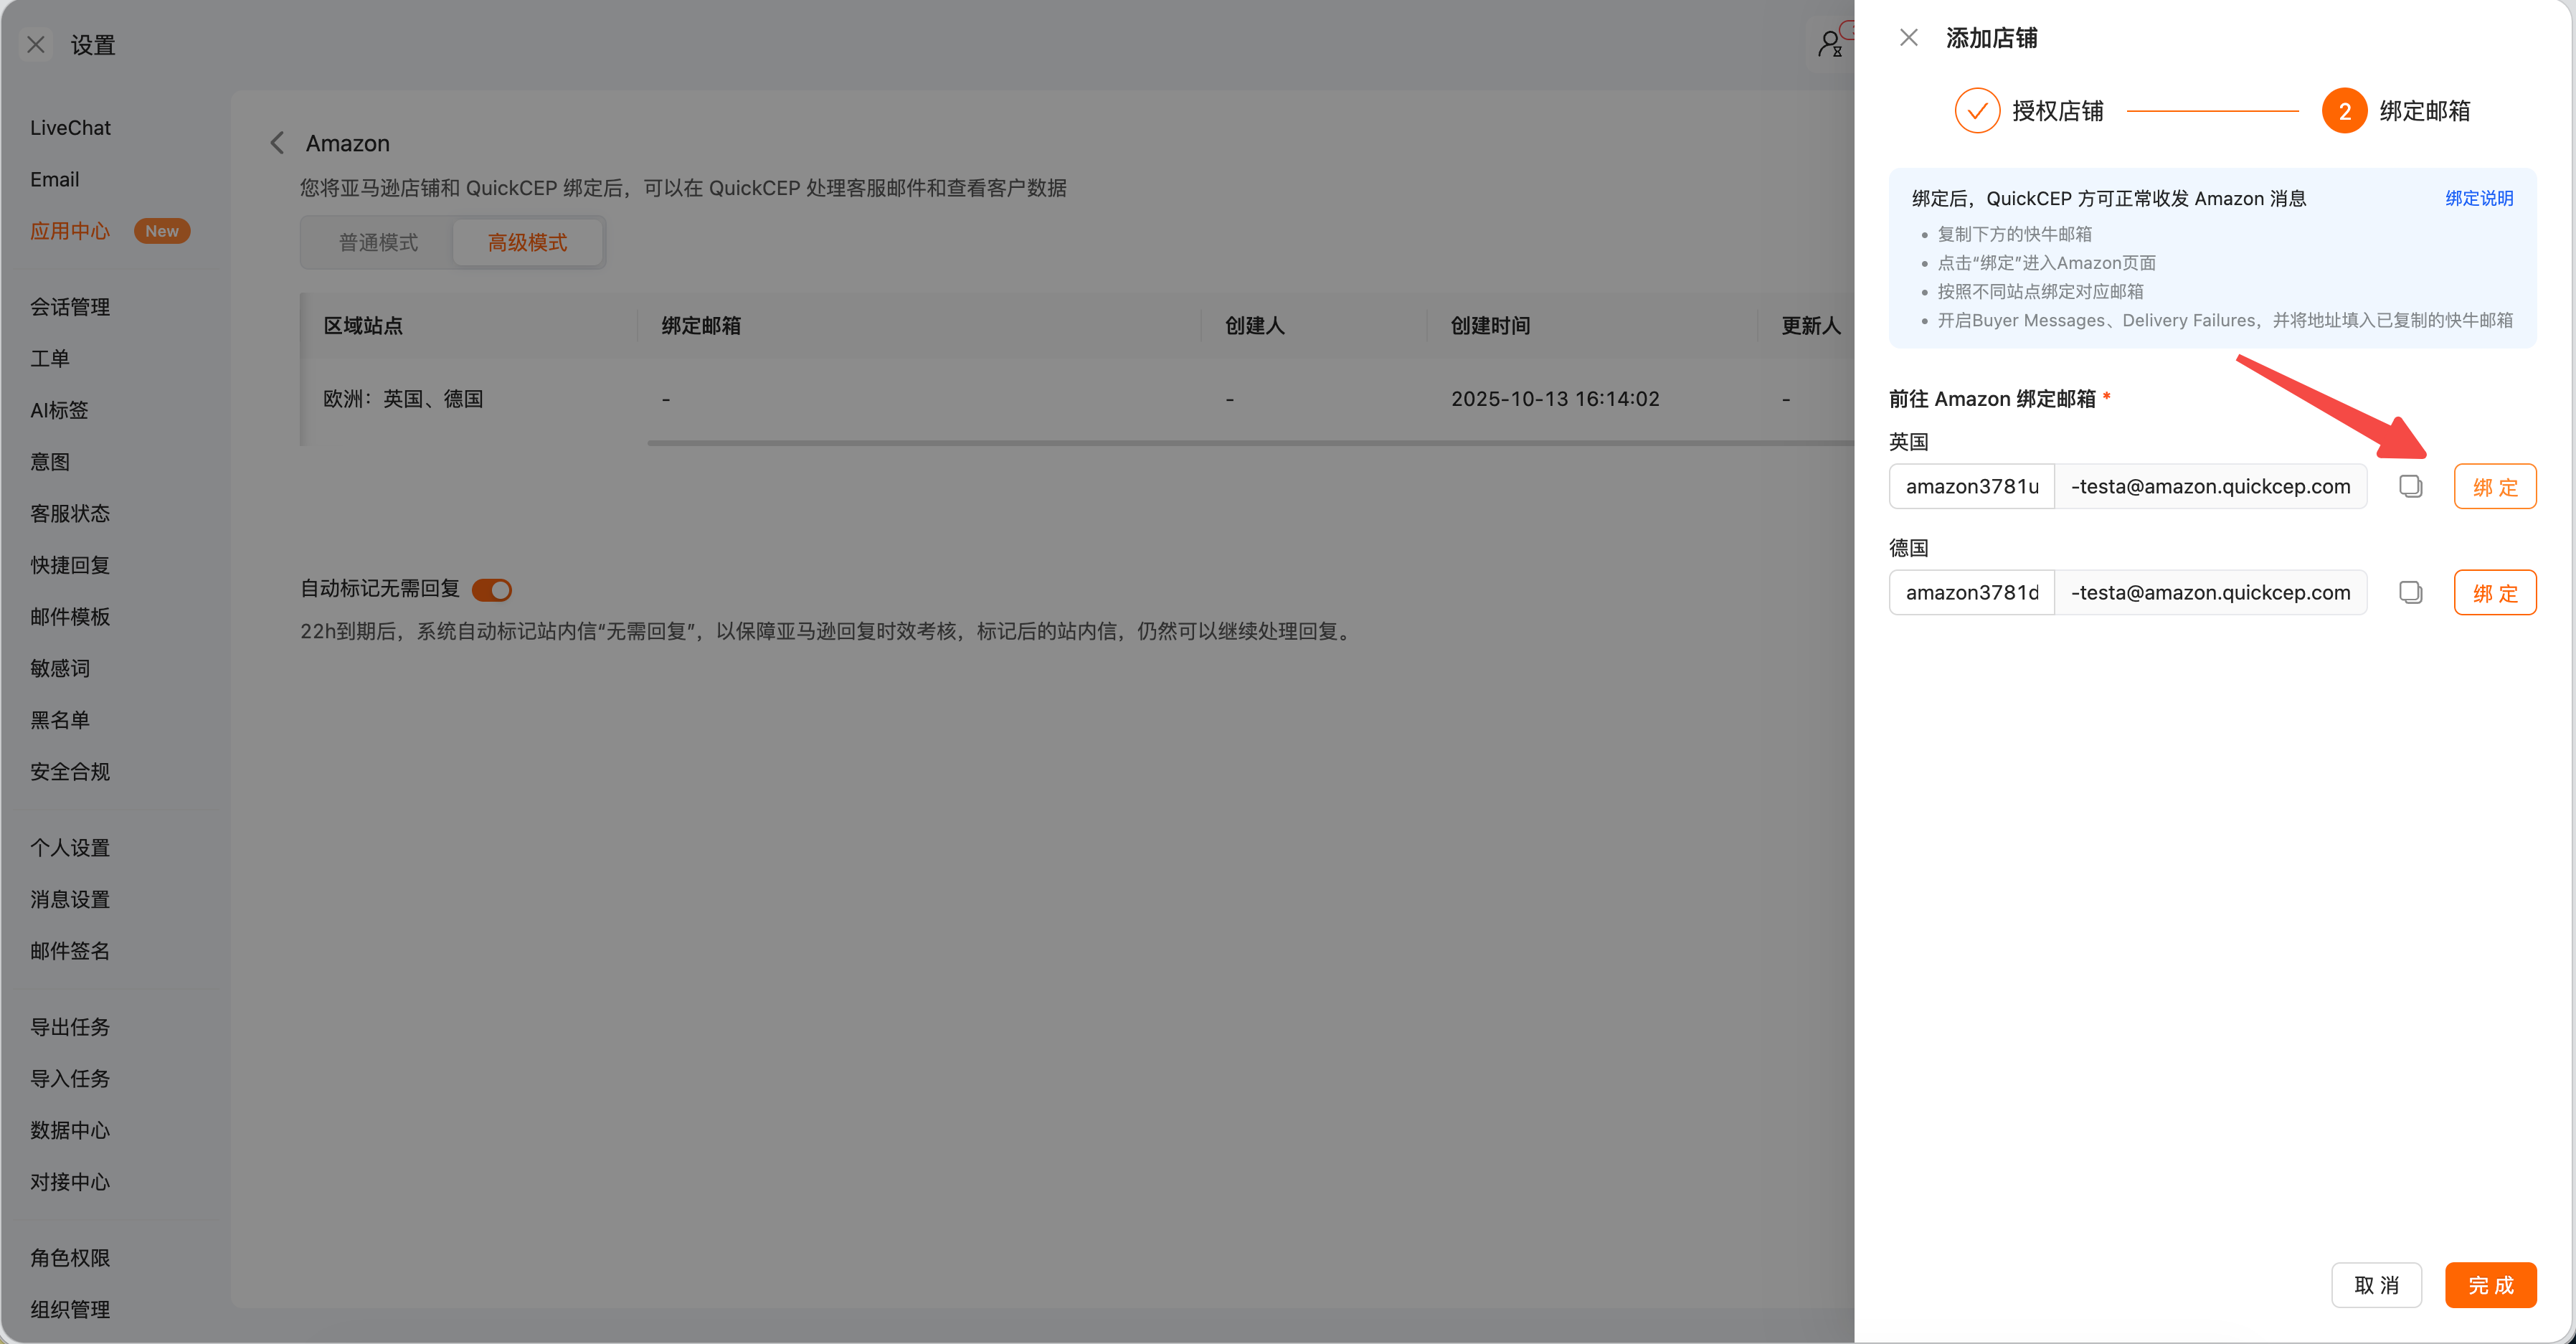
Task: Open Email in the sidebar
Action: pos(54,180)
